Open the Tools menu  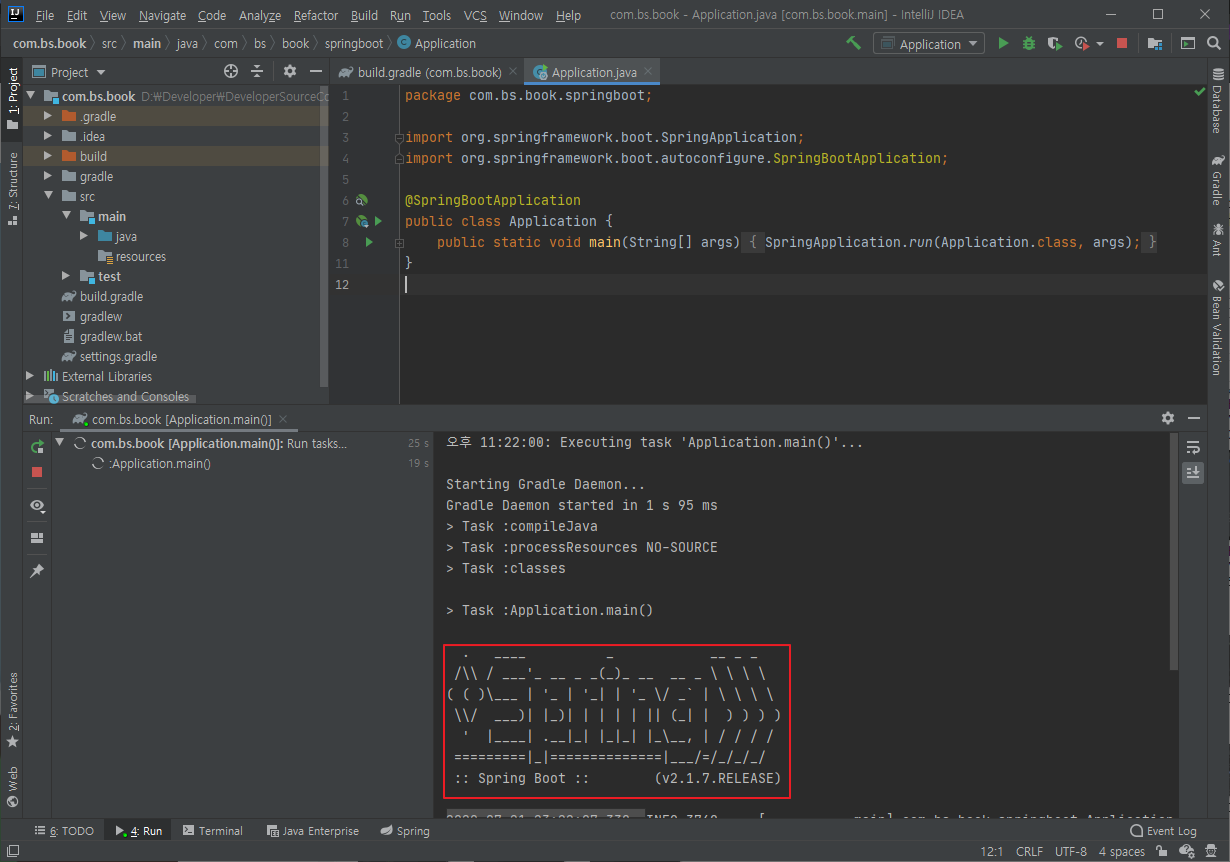437,15
